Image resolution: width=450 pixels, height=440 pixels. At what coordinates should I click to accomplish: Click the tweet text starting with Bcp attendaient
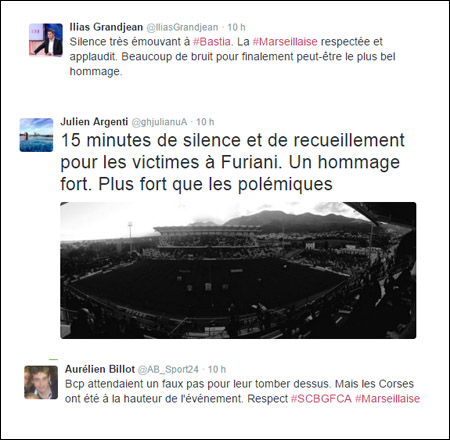242,391
